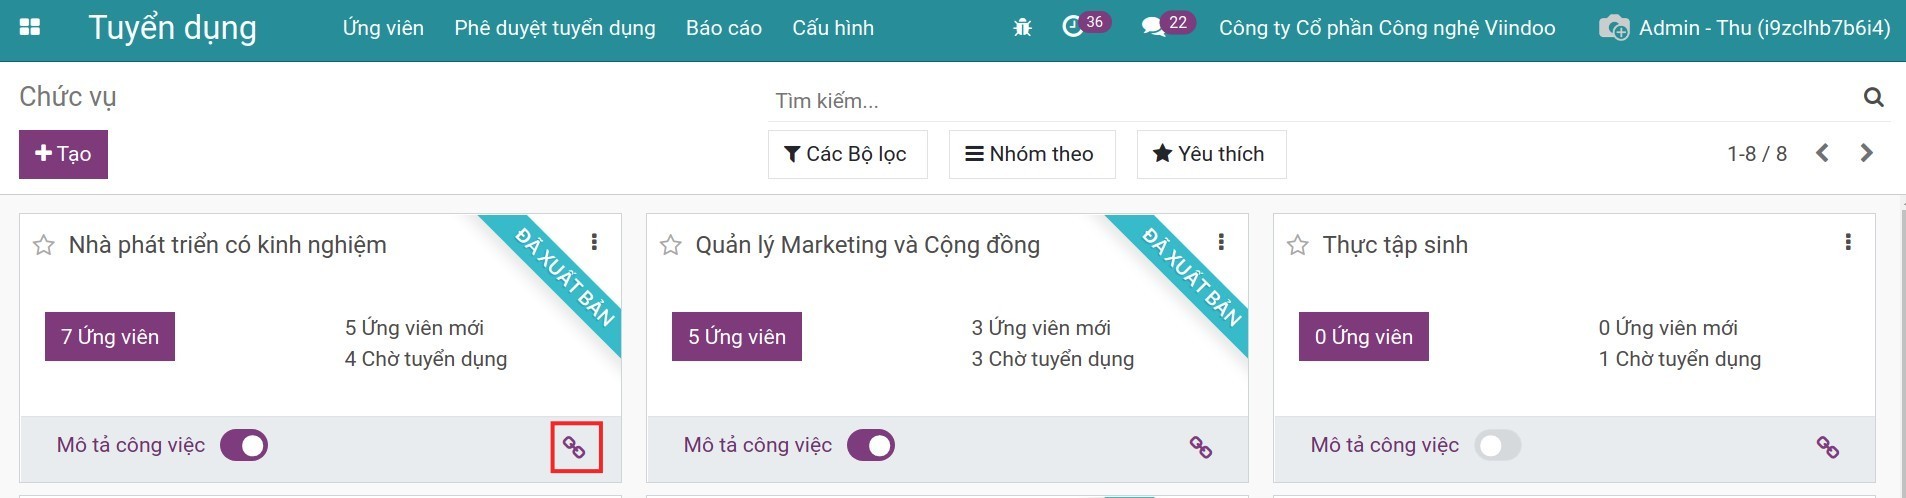This screenshot has height=498, width=1906.
Task: Click the Tạo create button
Action: (63, 154)
